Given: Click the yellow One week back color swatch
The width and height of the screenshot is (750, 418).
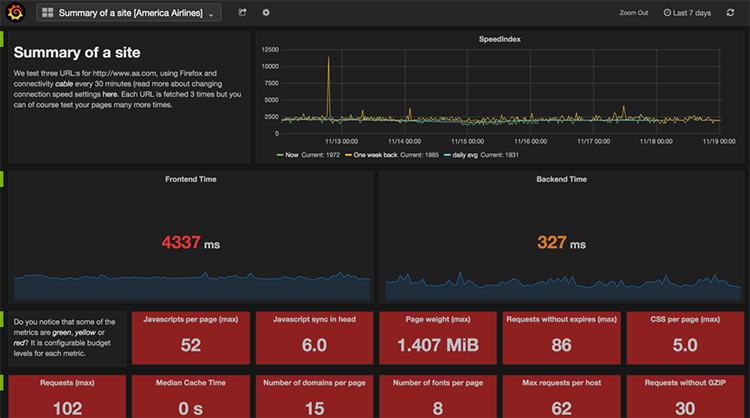Looking at the screenshot, I should [x=348, y=155].
